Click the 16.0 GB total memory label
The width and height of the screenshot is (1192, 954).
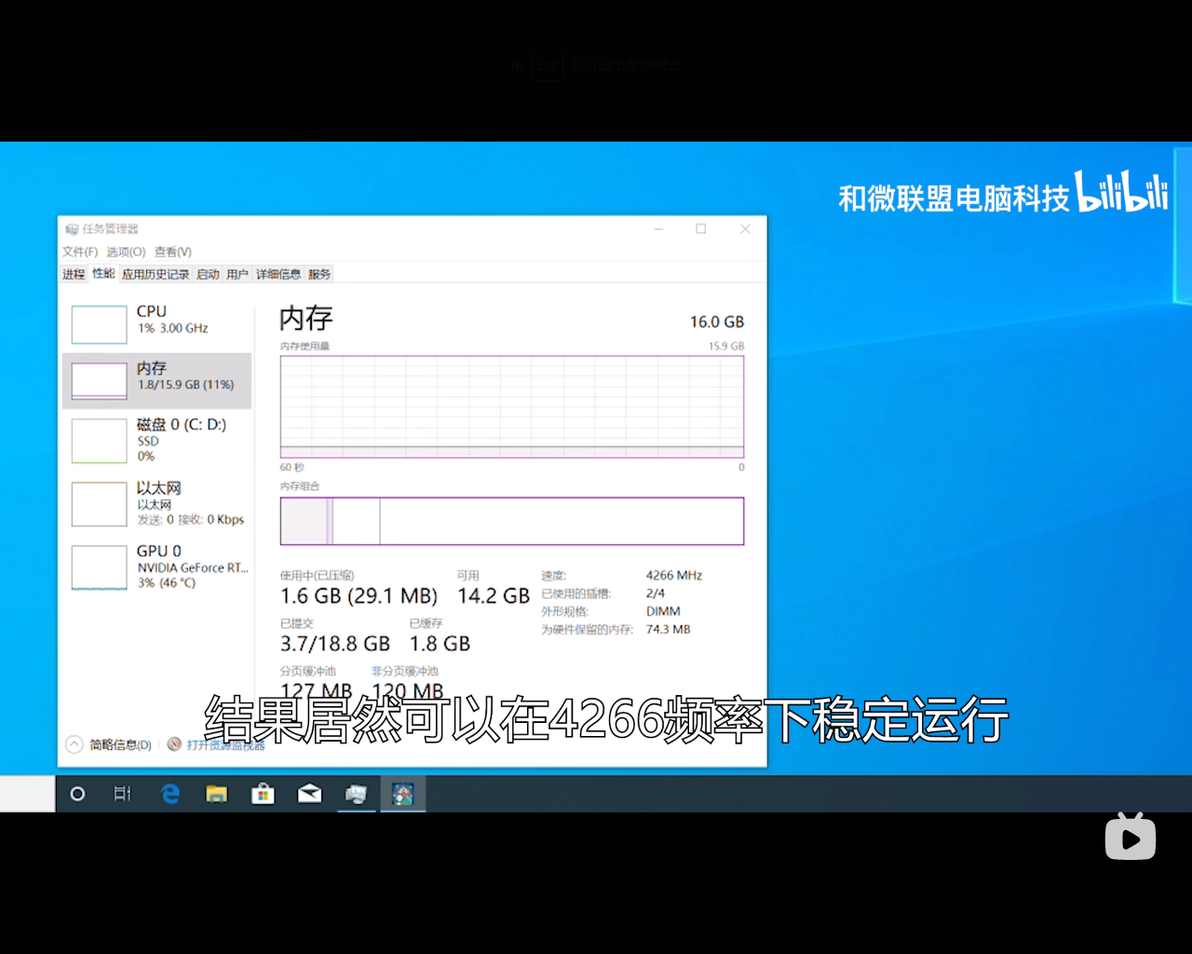[717, 322]
